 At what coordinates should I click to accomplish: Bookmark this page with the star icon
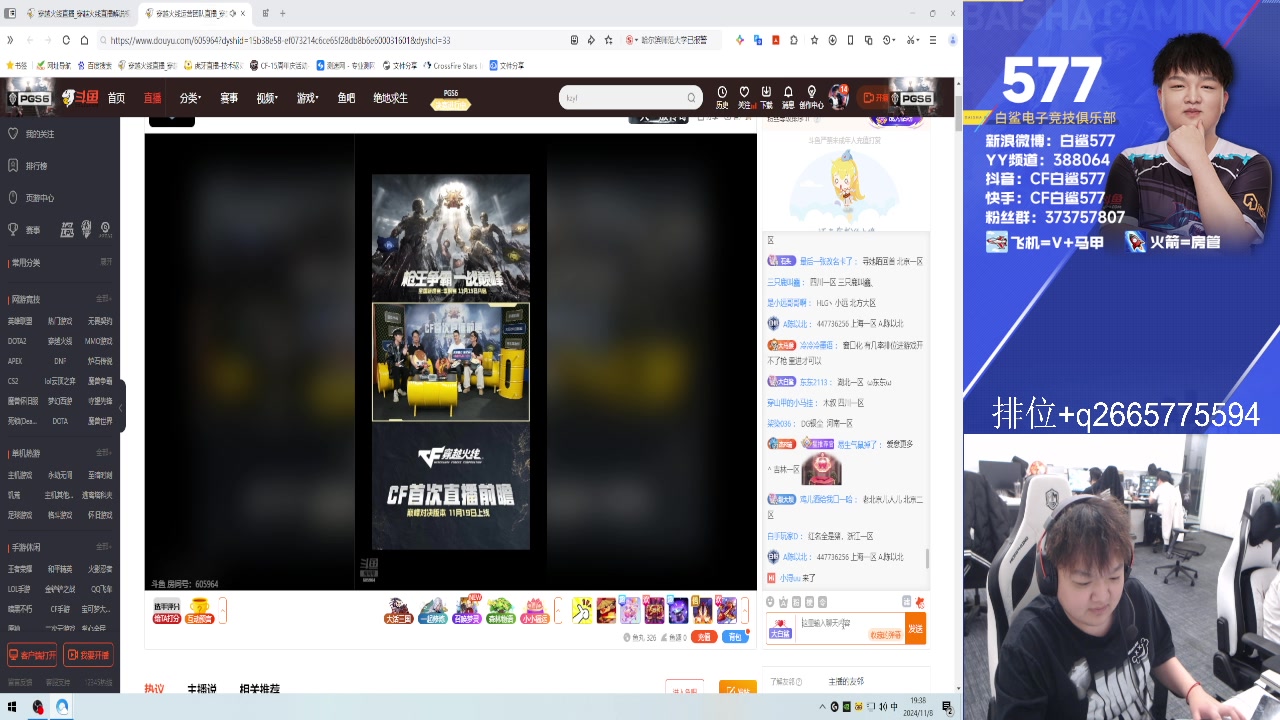pyautogui.click(x=608, y=40)
